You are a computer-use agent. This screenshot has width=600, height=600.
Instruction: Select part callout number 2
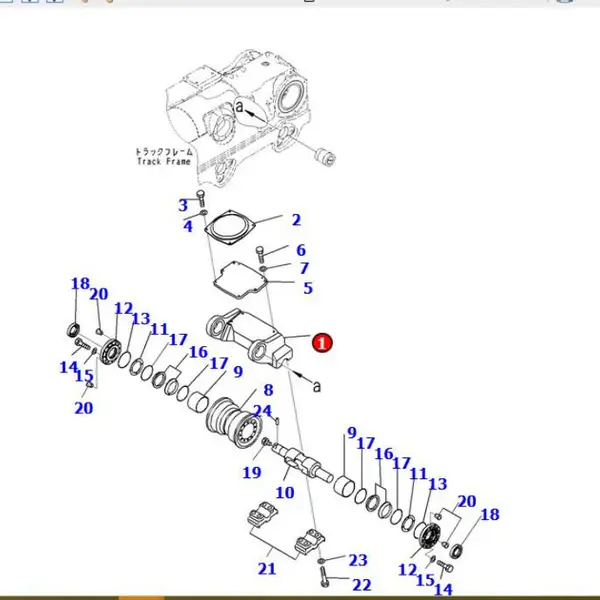click(296, 220)
